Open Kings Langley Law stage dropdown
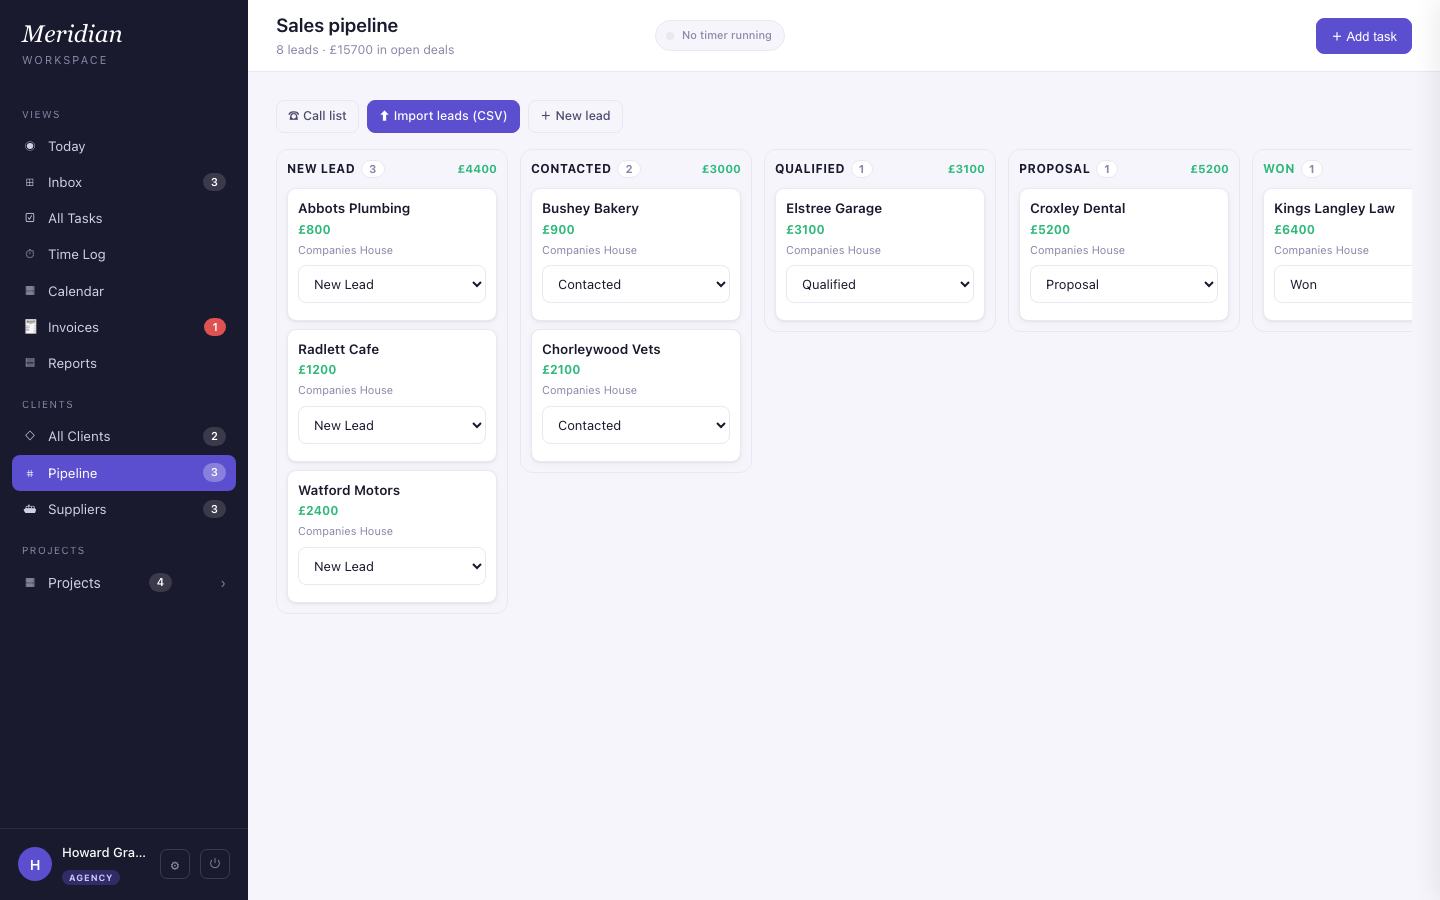Image resolution: width=1440 pixels, height=900 pixels. (x=1343, y=284)
